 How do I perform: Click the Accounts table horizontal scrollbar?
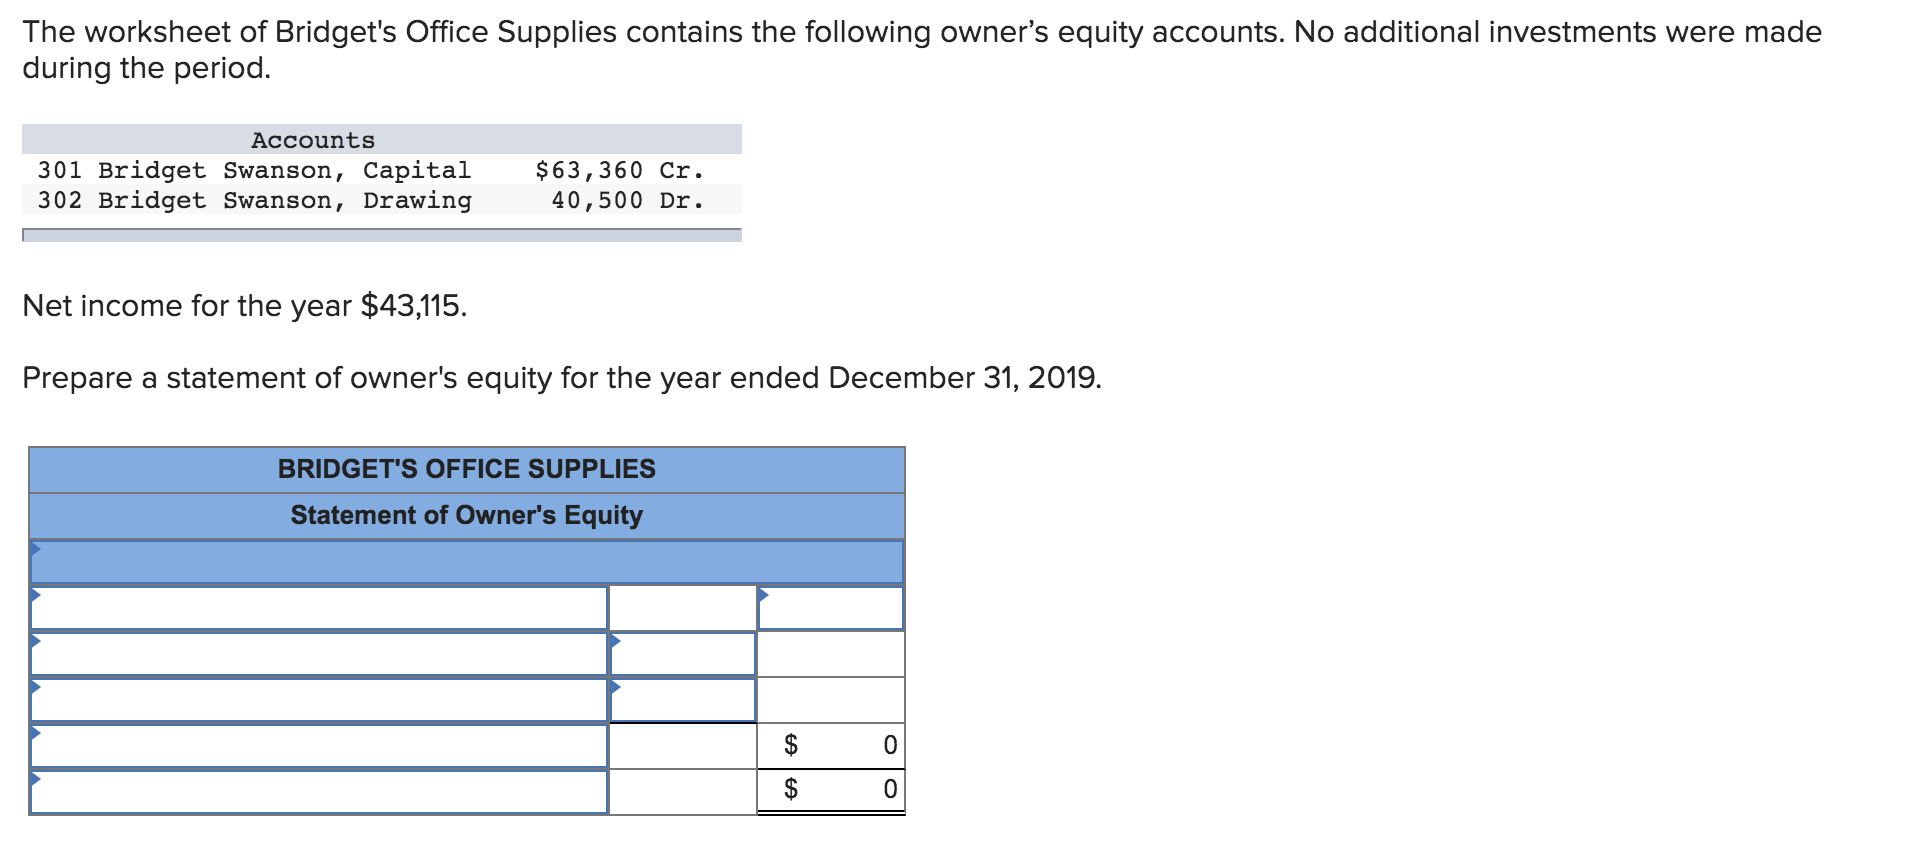point(382,235)
